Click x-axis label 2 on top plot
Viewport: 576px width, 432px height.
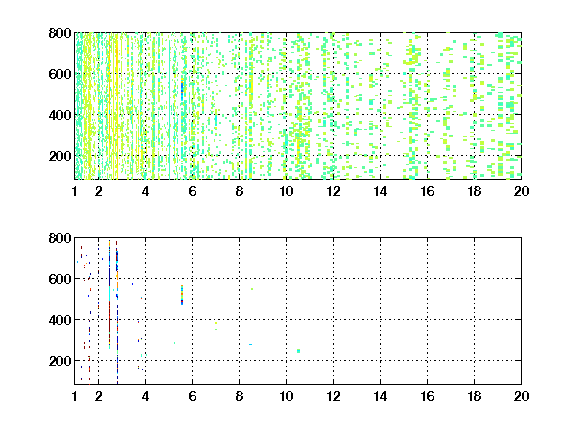[x=98, y=191]
